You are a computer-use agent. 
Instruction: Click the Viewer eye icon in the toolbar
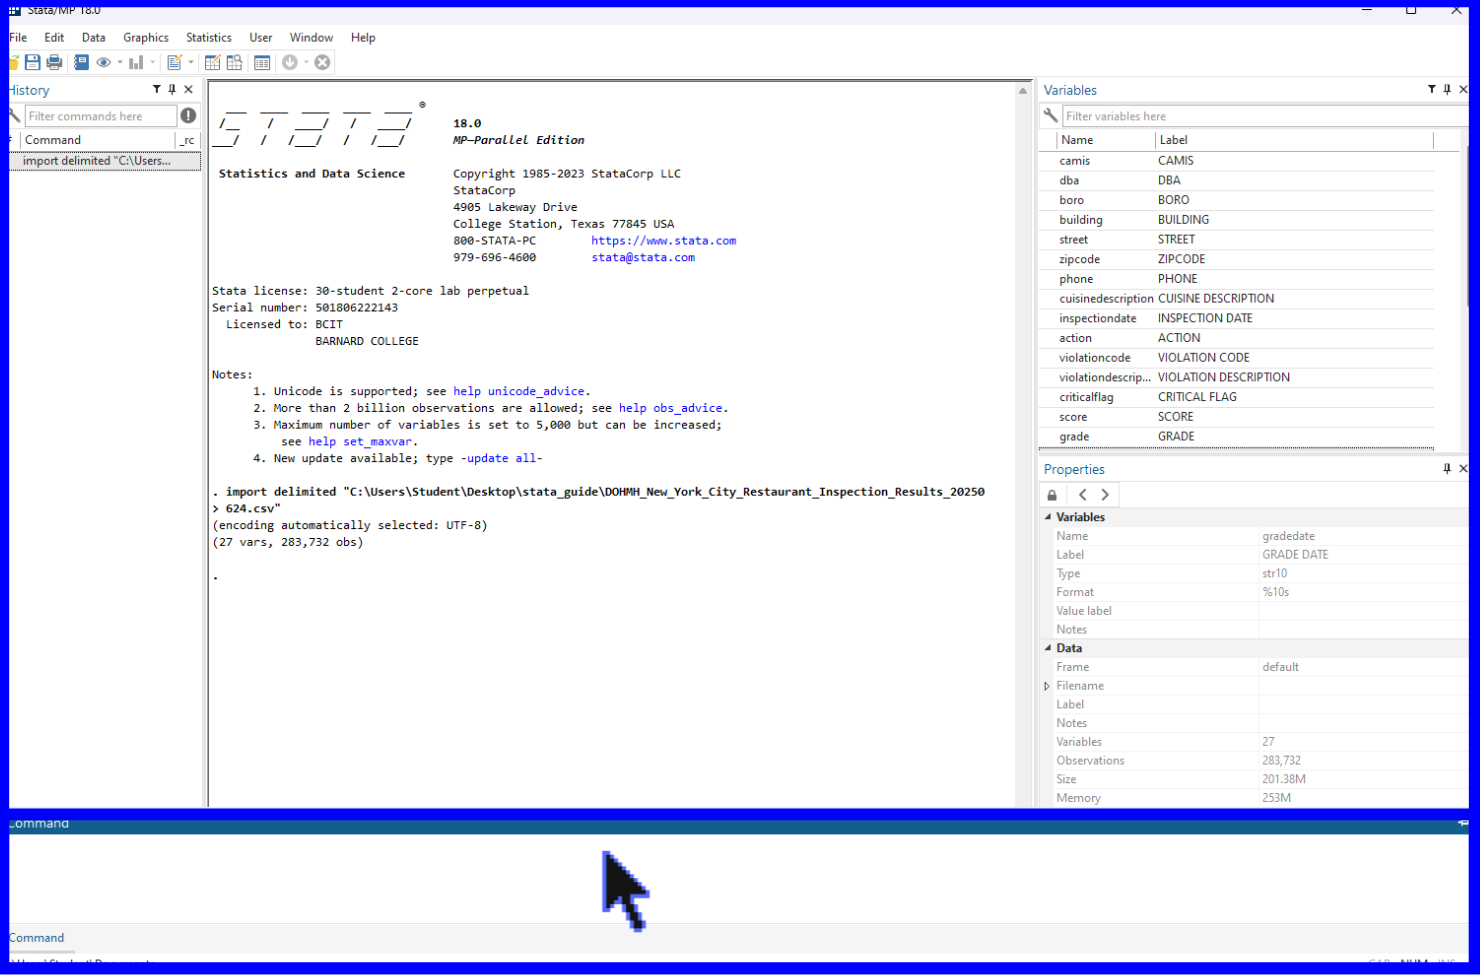[x=103, y=62]
